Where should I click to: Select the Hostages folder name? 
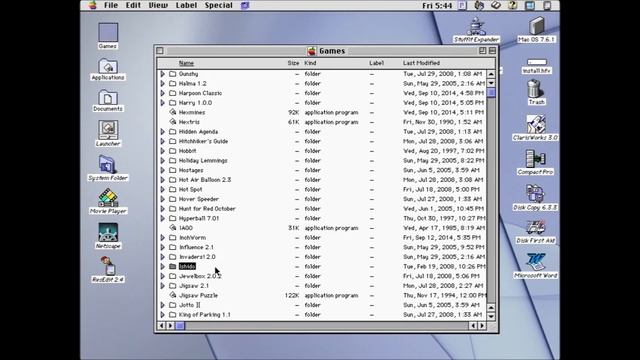click(191, 170)
